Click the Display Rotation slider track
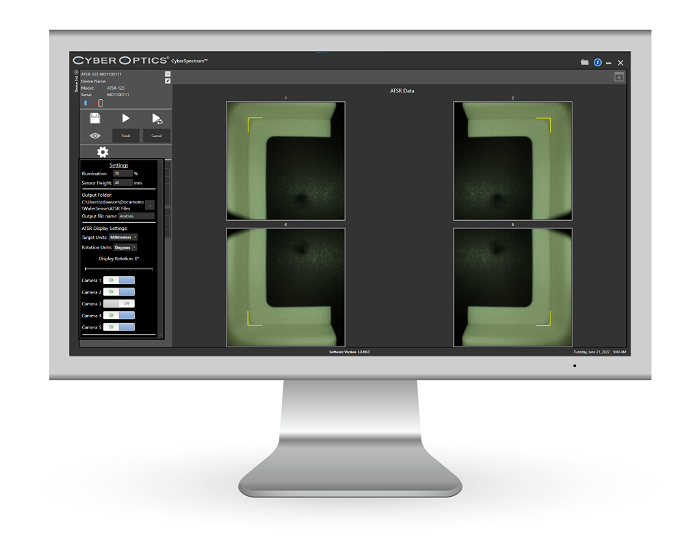Screen dimensions: 700x545 [118, 268]
